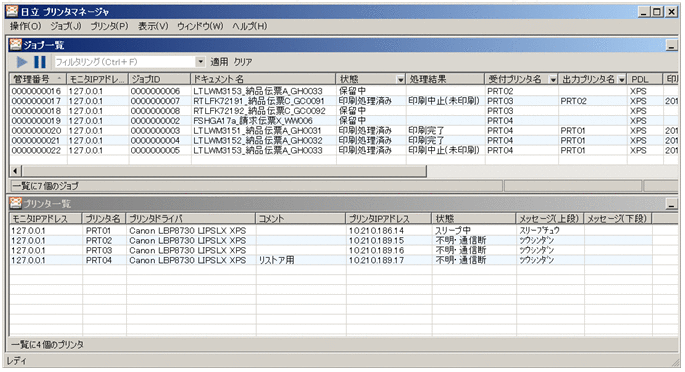Click the play (resume) icon in job list toolbar
The image size is (685, 372).
click(x=21, y=62)
